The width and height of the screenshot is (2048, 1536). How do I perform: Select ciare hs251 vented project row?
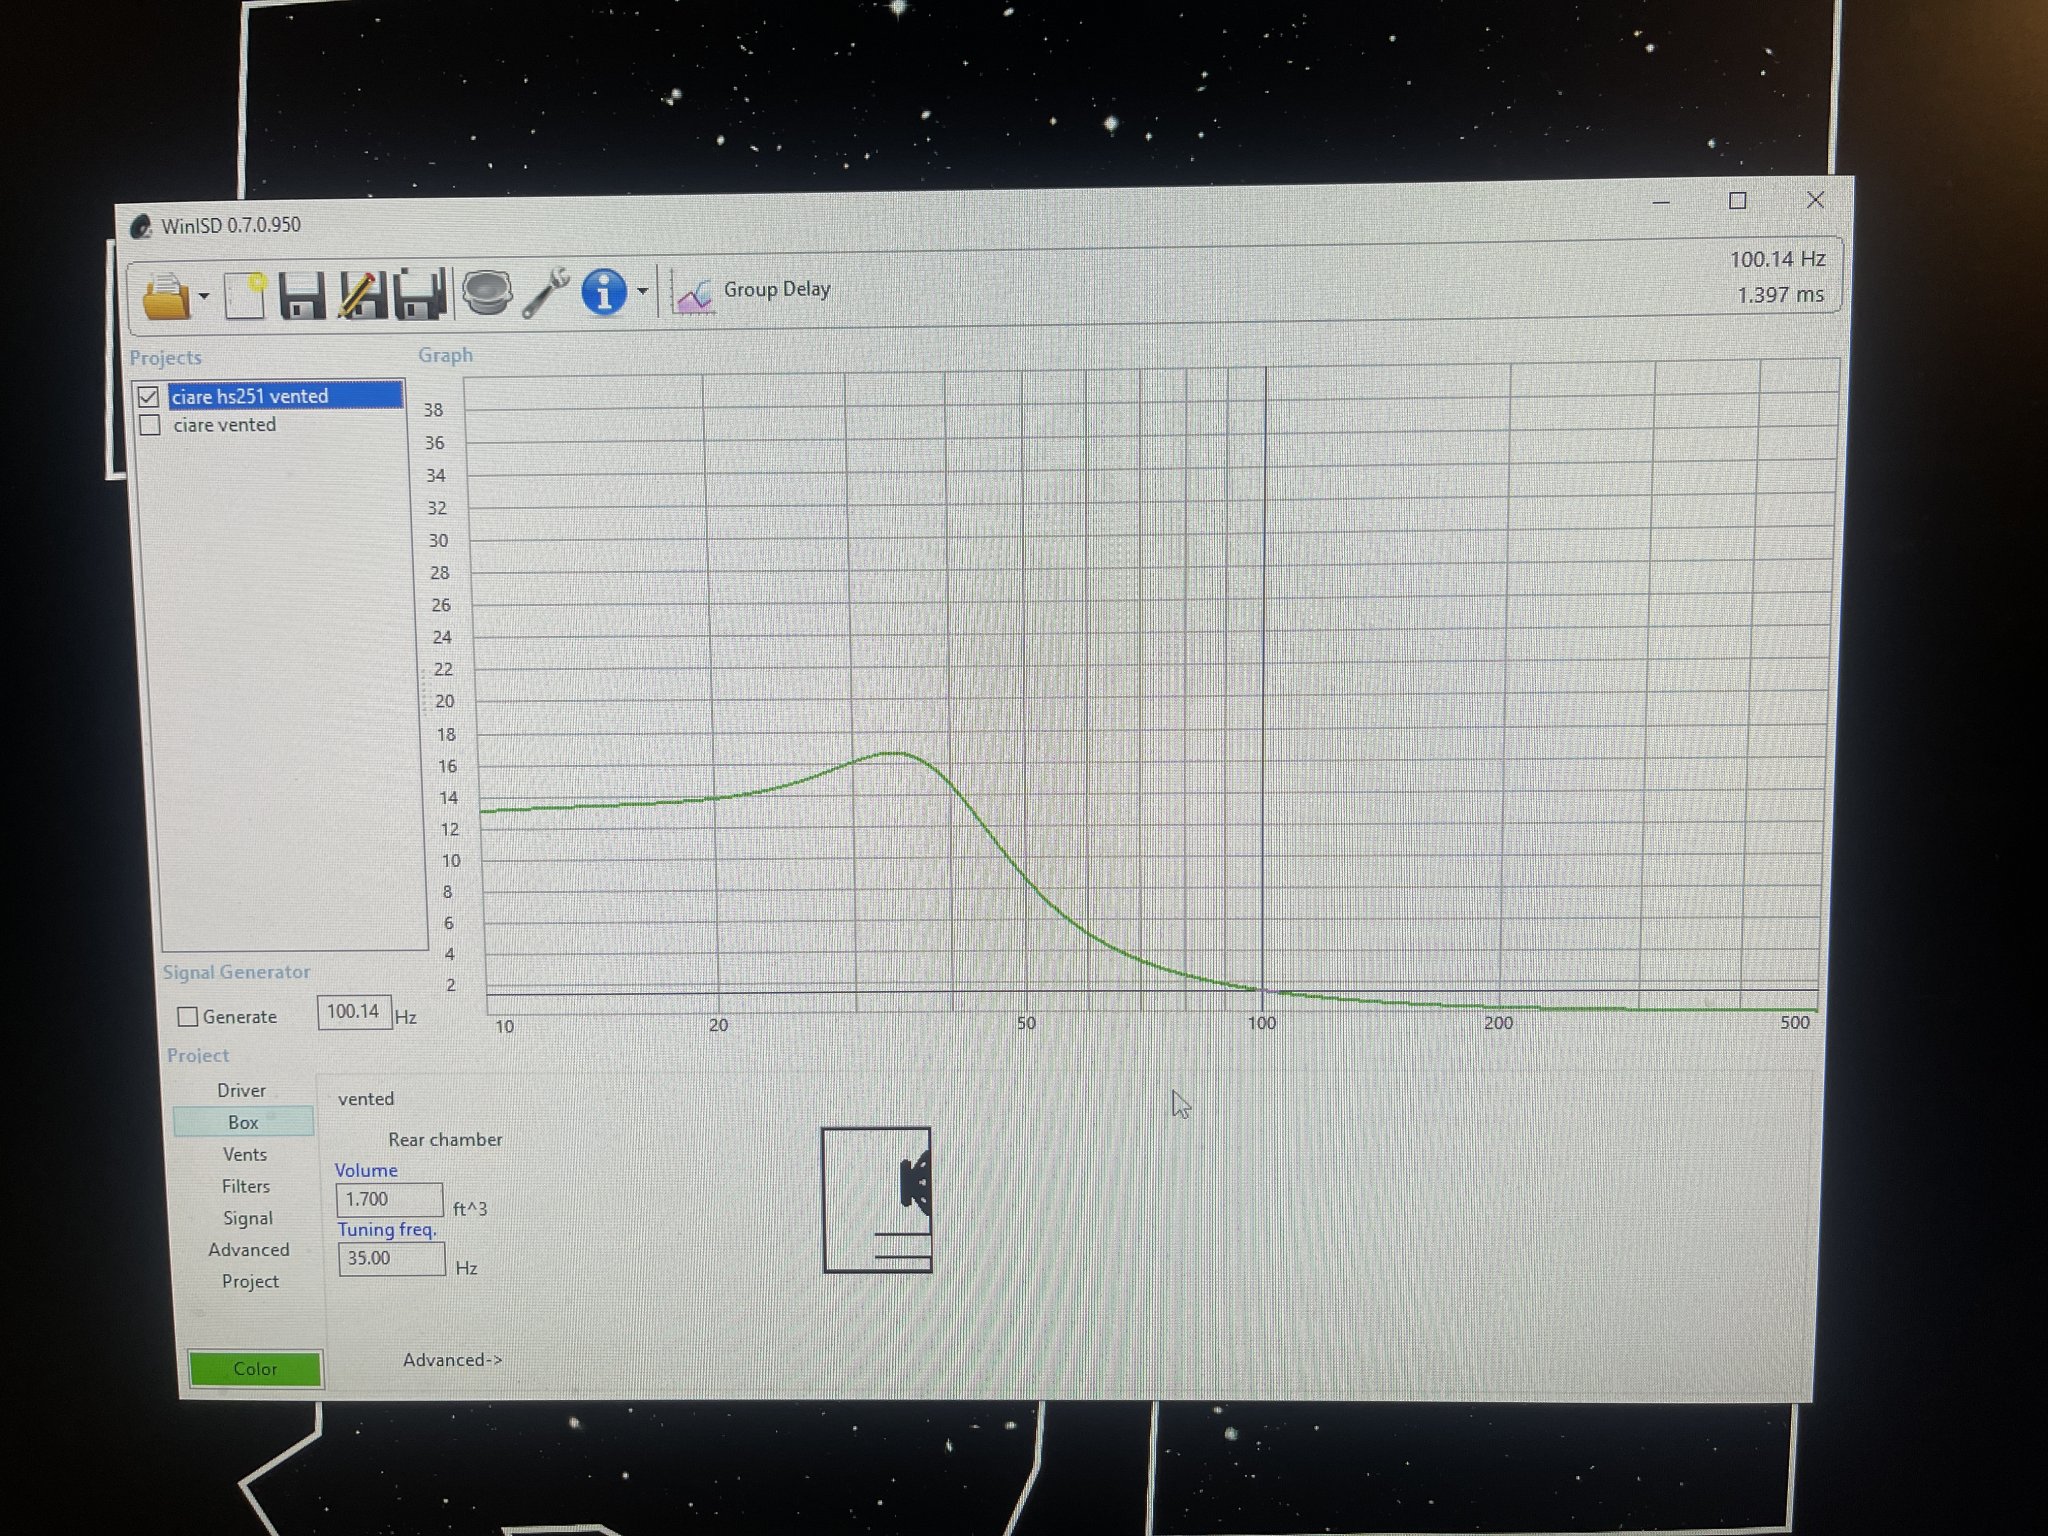point(285,396)
